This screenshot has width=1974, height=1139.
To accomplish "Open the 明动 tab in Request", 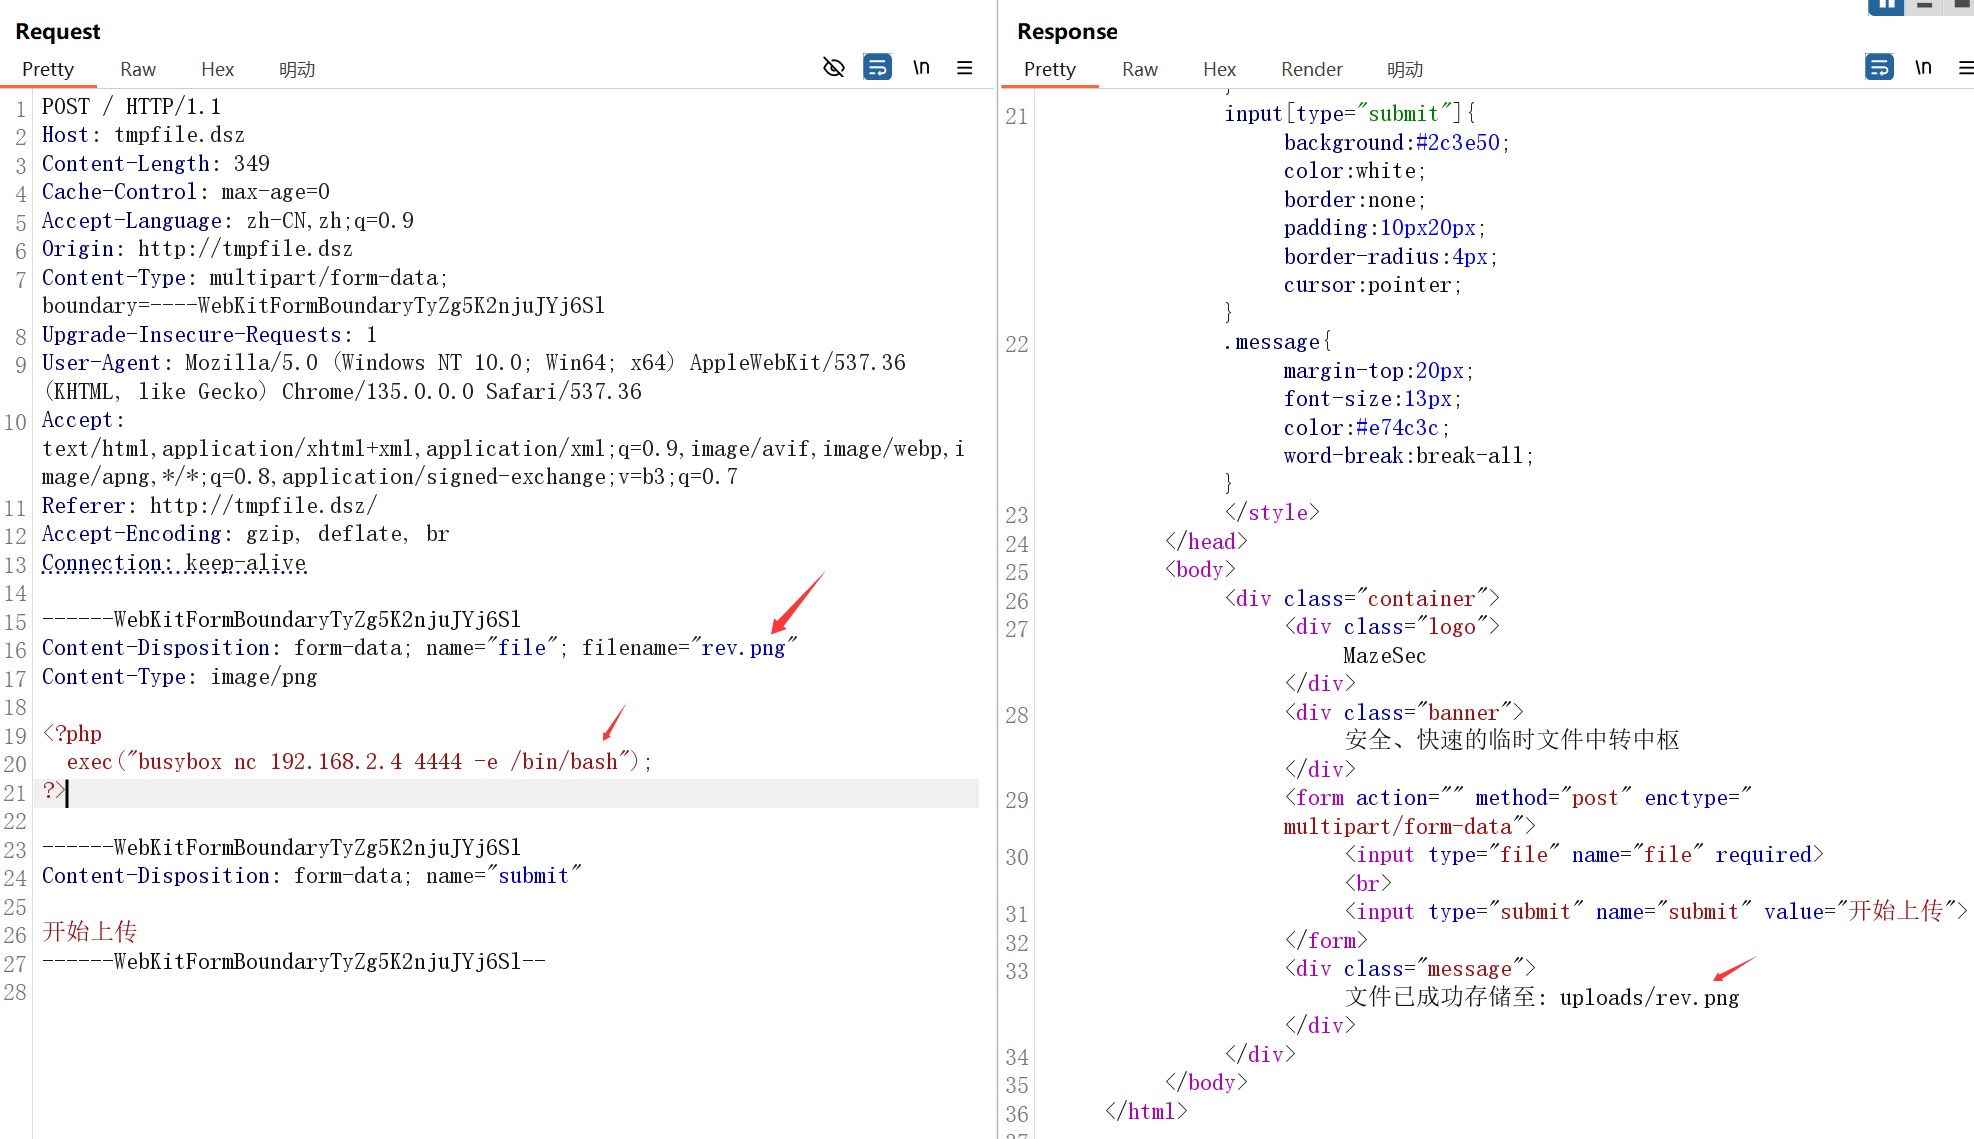I will coord(297,69).
